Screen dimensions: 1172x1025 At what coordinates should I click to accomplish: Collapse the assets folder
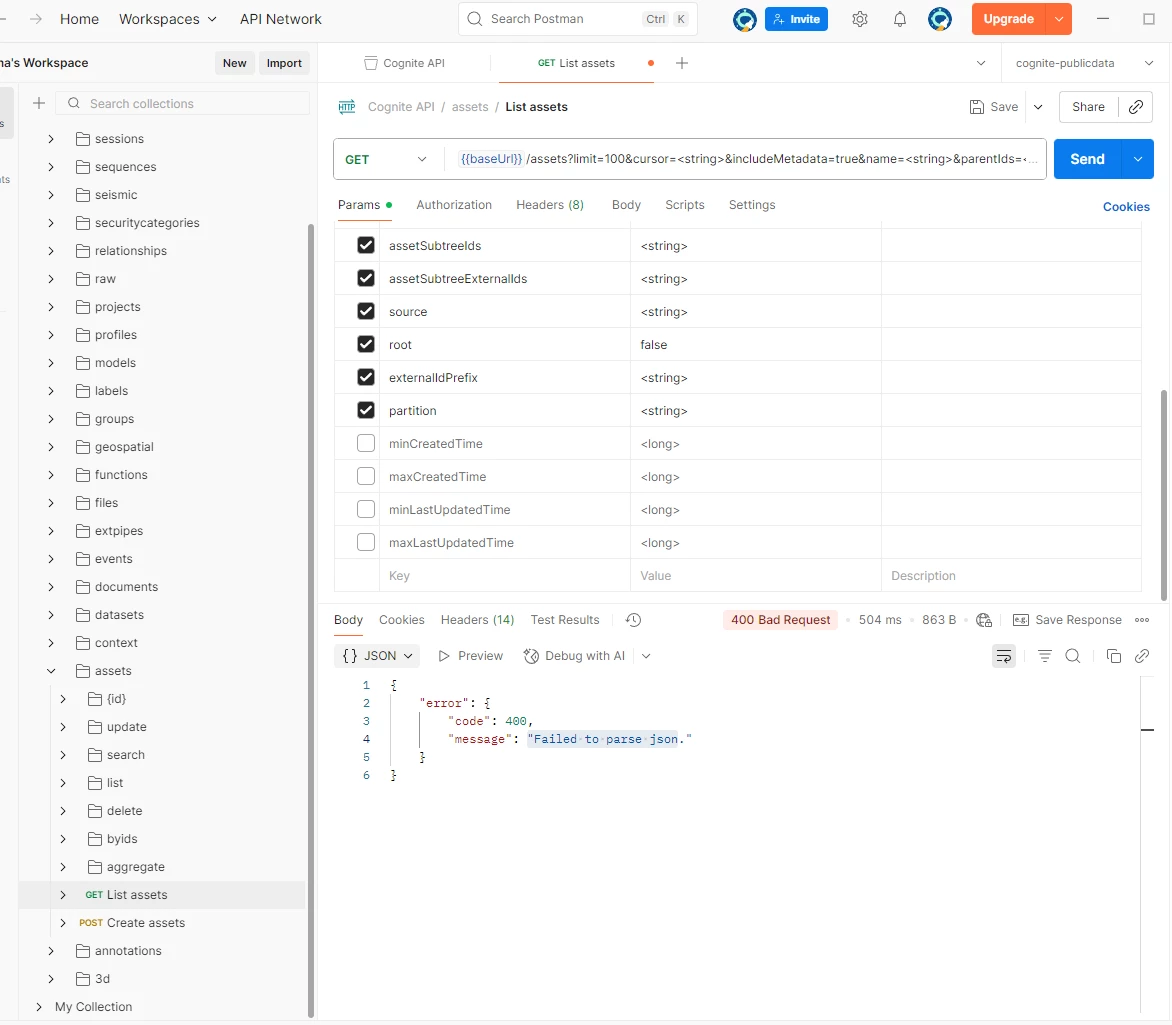click(x=51, y=671)
